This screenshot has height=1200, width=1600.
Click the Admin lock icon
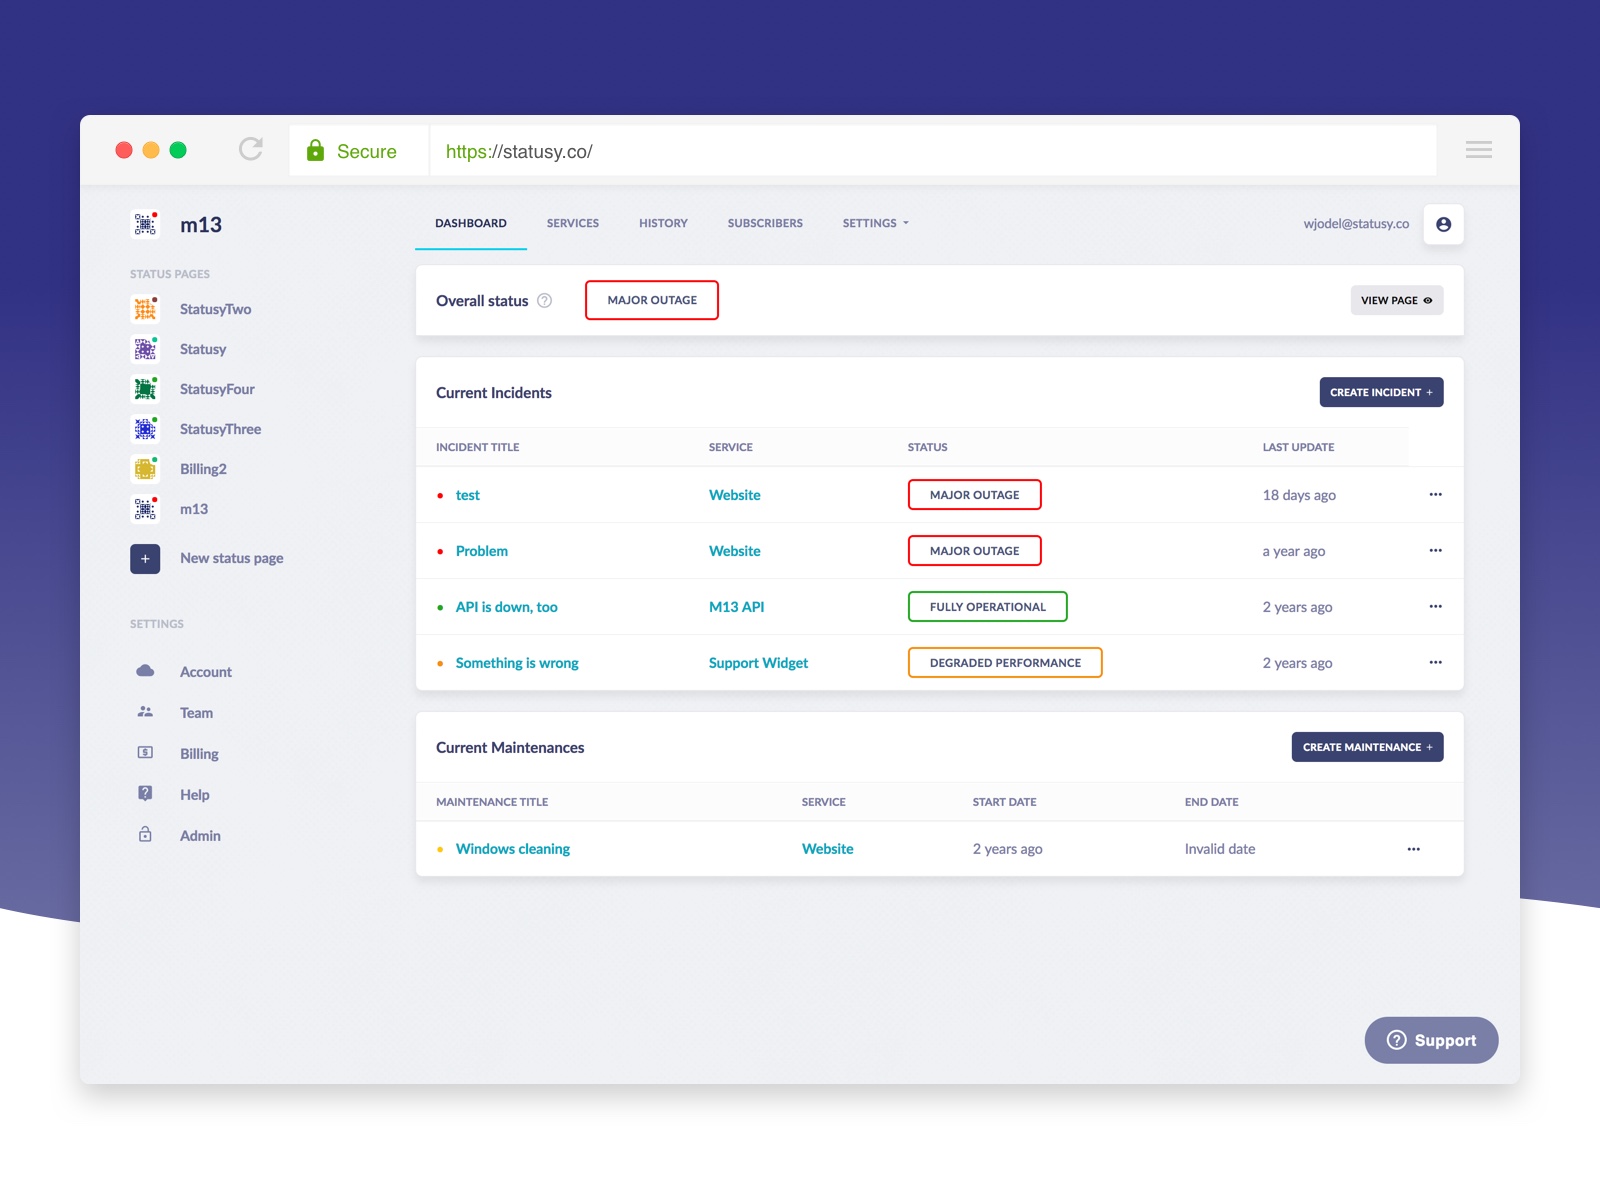pos(145,835)
